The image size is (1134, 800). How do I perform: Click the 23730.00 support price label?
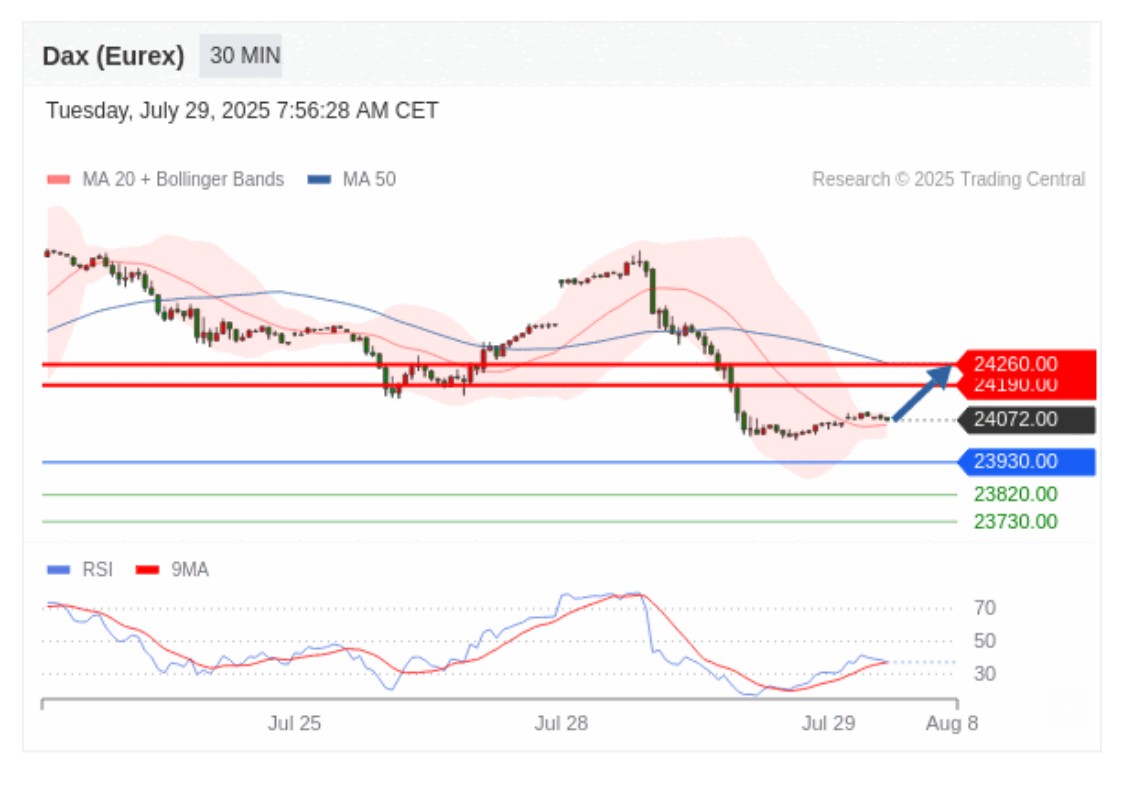point(1015,522)
